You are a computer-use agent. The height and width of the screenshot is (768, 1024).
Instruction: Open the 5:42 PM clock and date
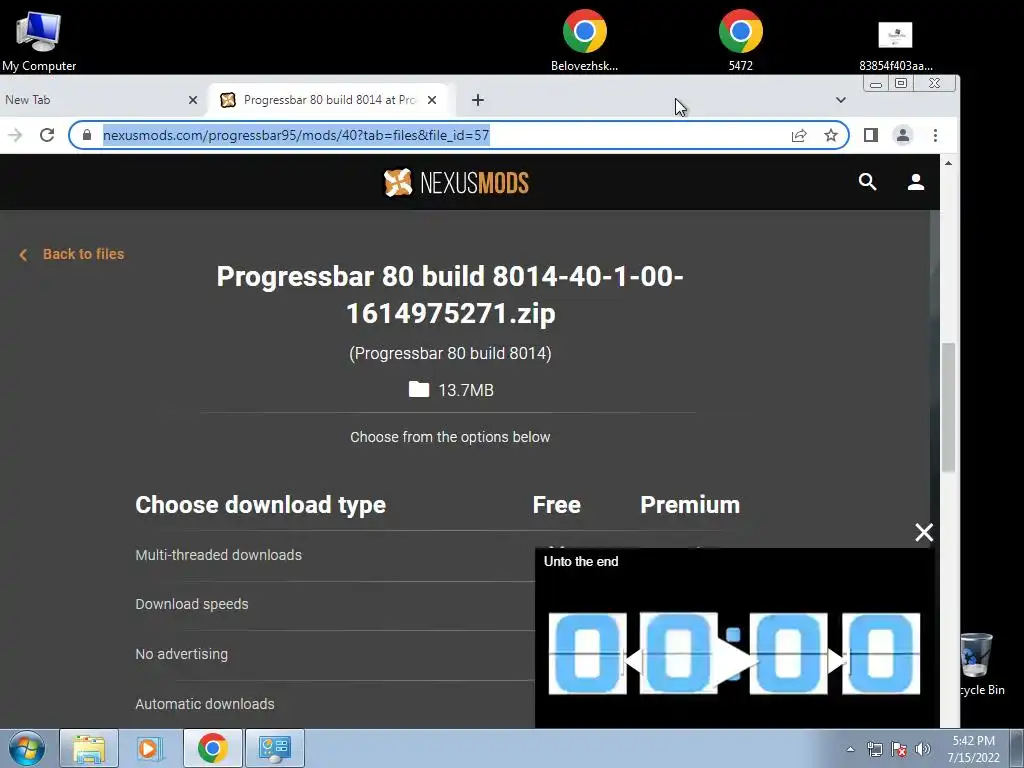pos(973,749)
